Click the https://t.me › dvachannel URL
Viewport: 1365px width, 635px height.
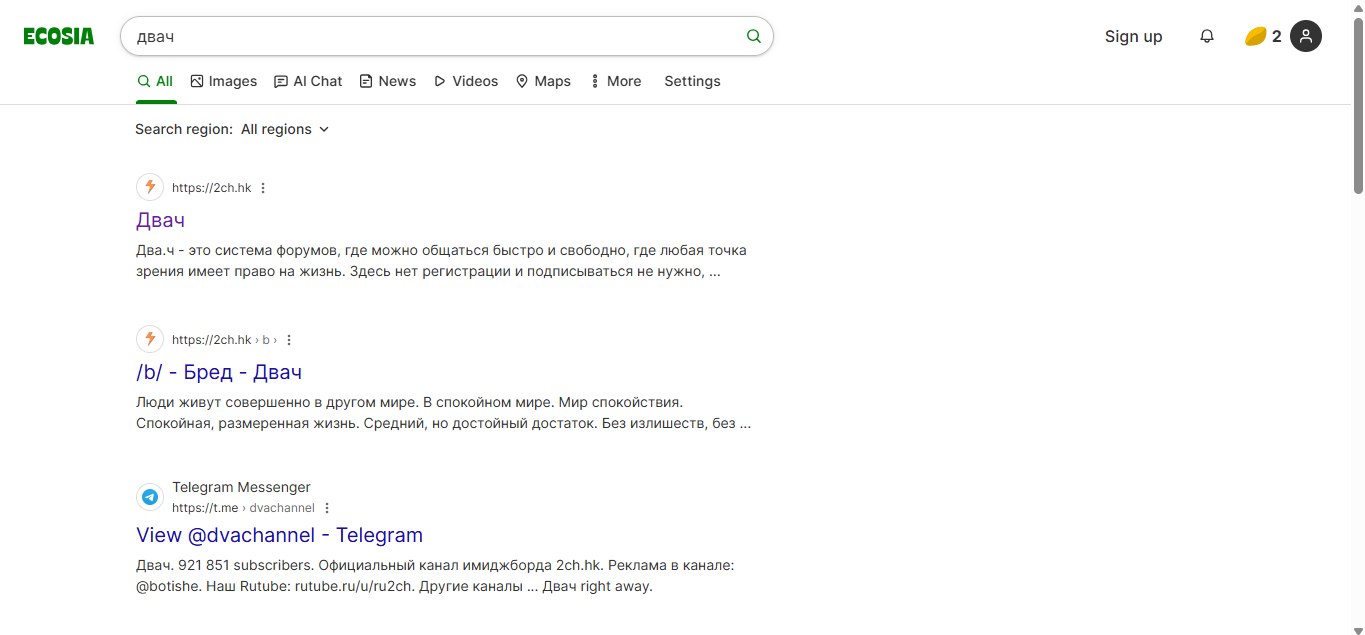pos(243,508)
